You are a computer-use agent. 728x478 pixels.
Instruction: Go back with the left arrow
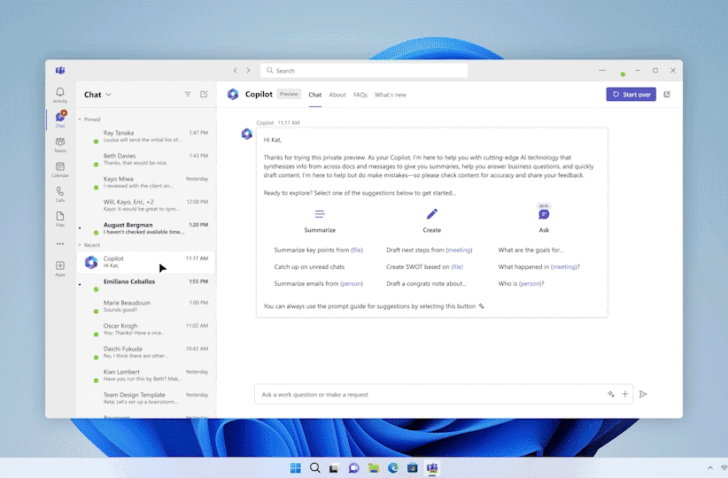point(235,71)
